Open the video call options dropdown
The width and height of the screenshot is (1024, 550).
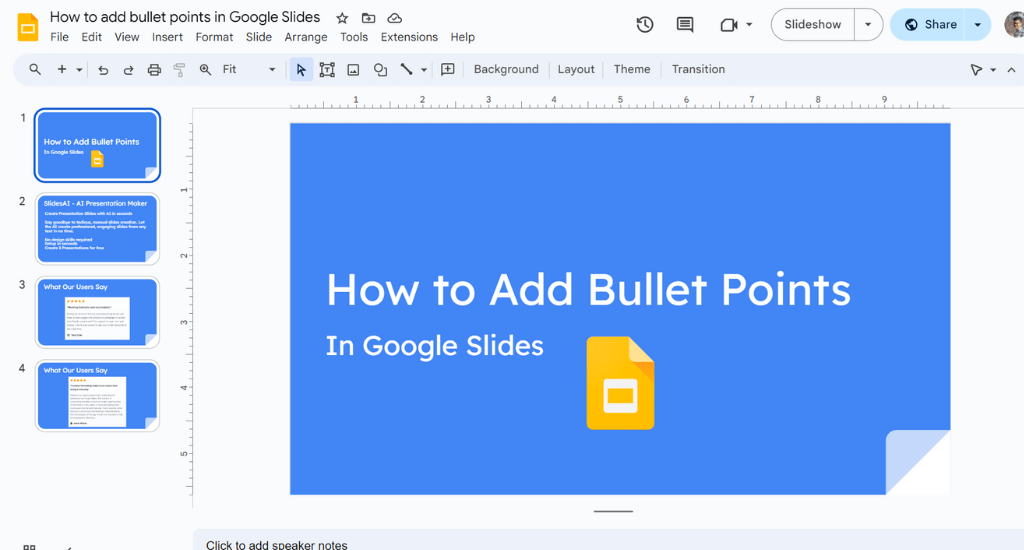tap(749, 25)
